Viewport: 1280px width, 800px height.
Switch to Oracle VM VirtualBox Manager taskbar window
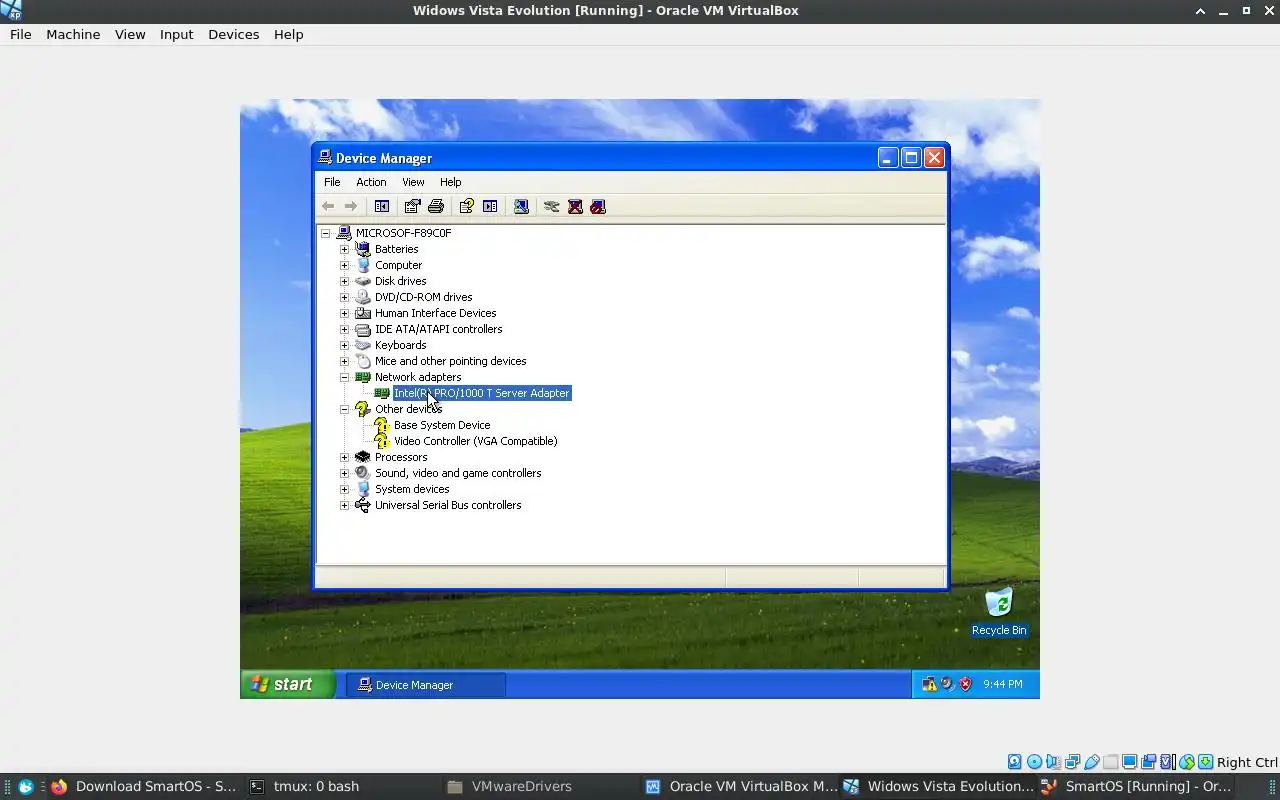pos(741,786)
